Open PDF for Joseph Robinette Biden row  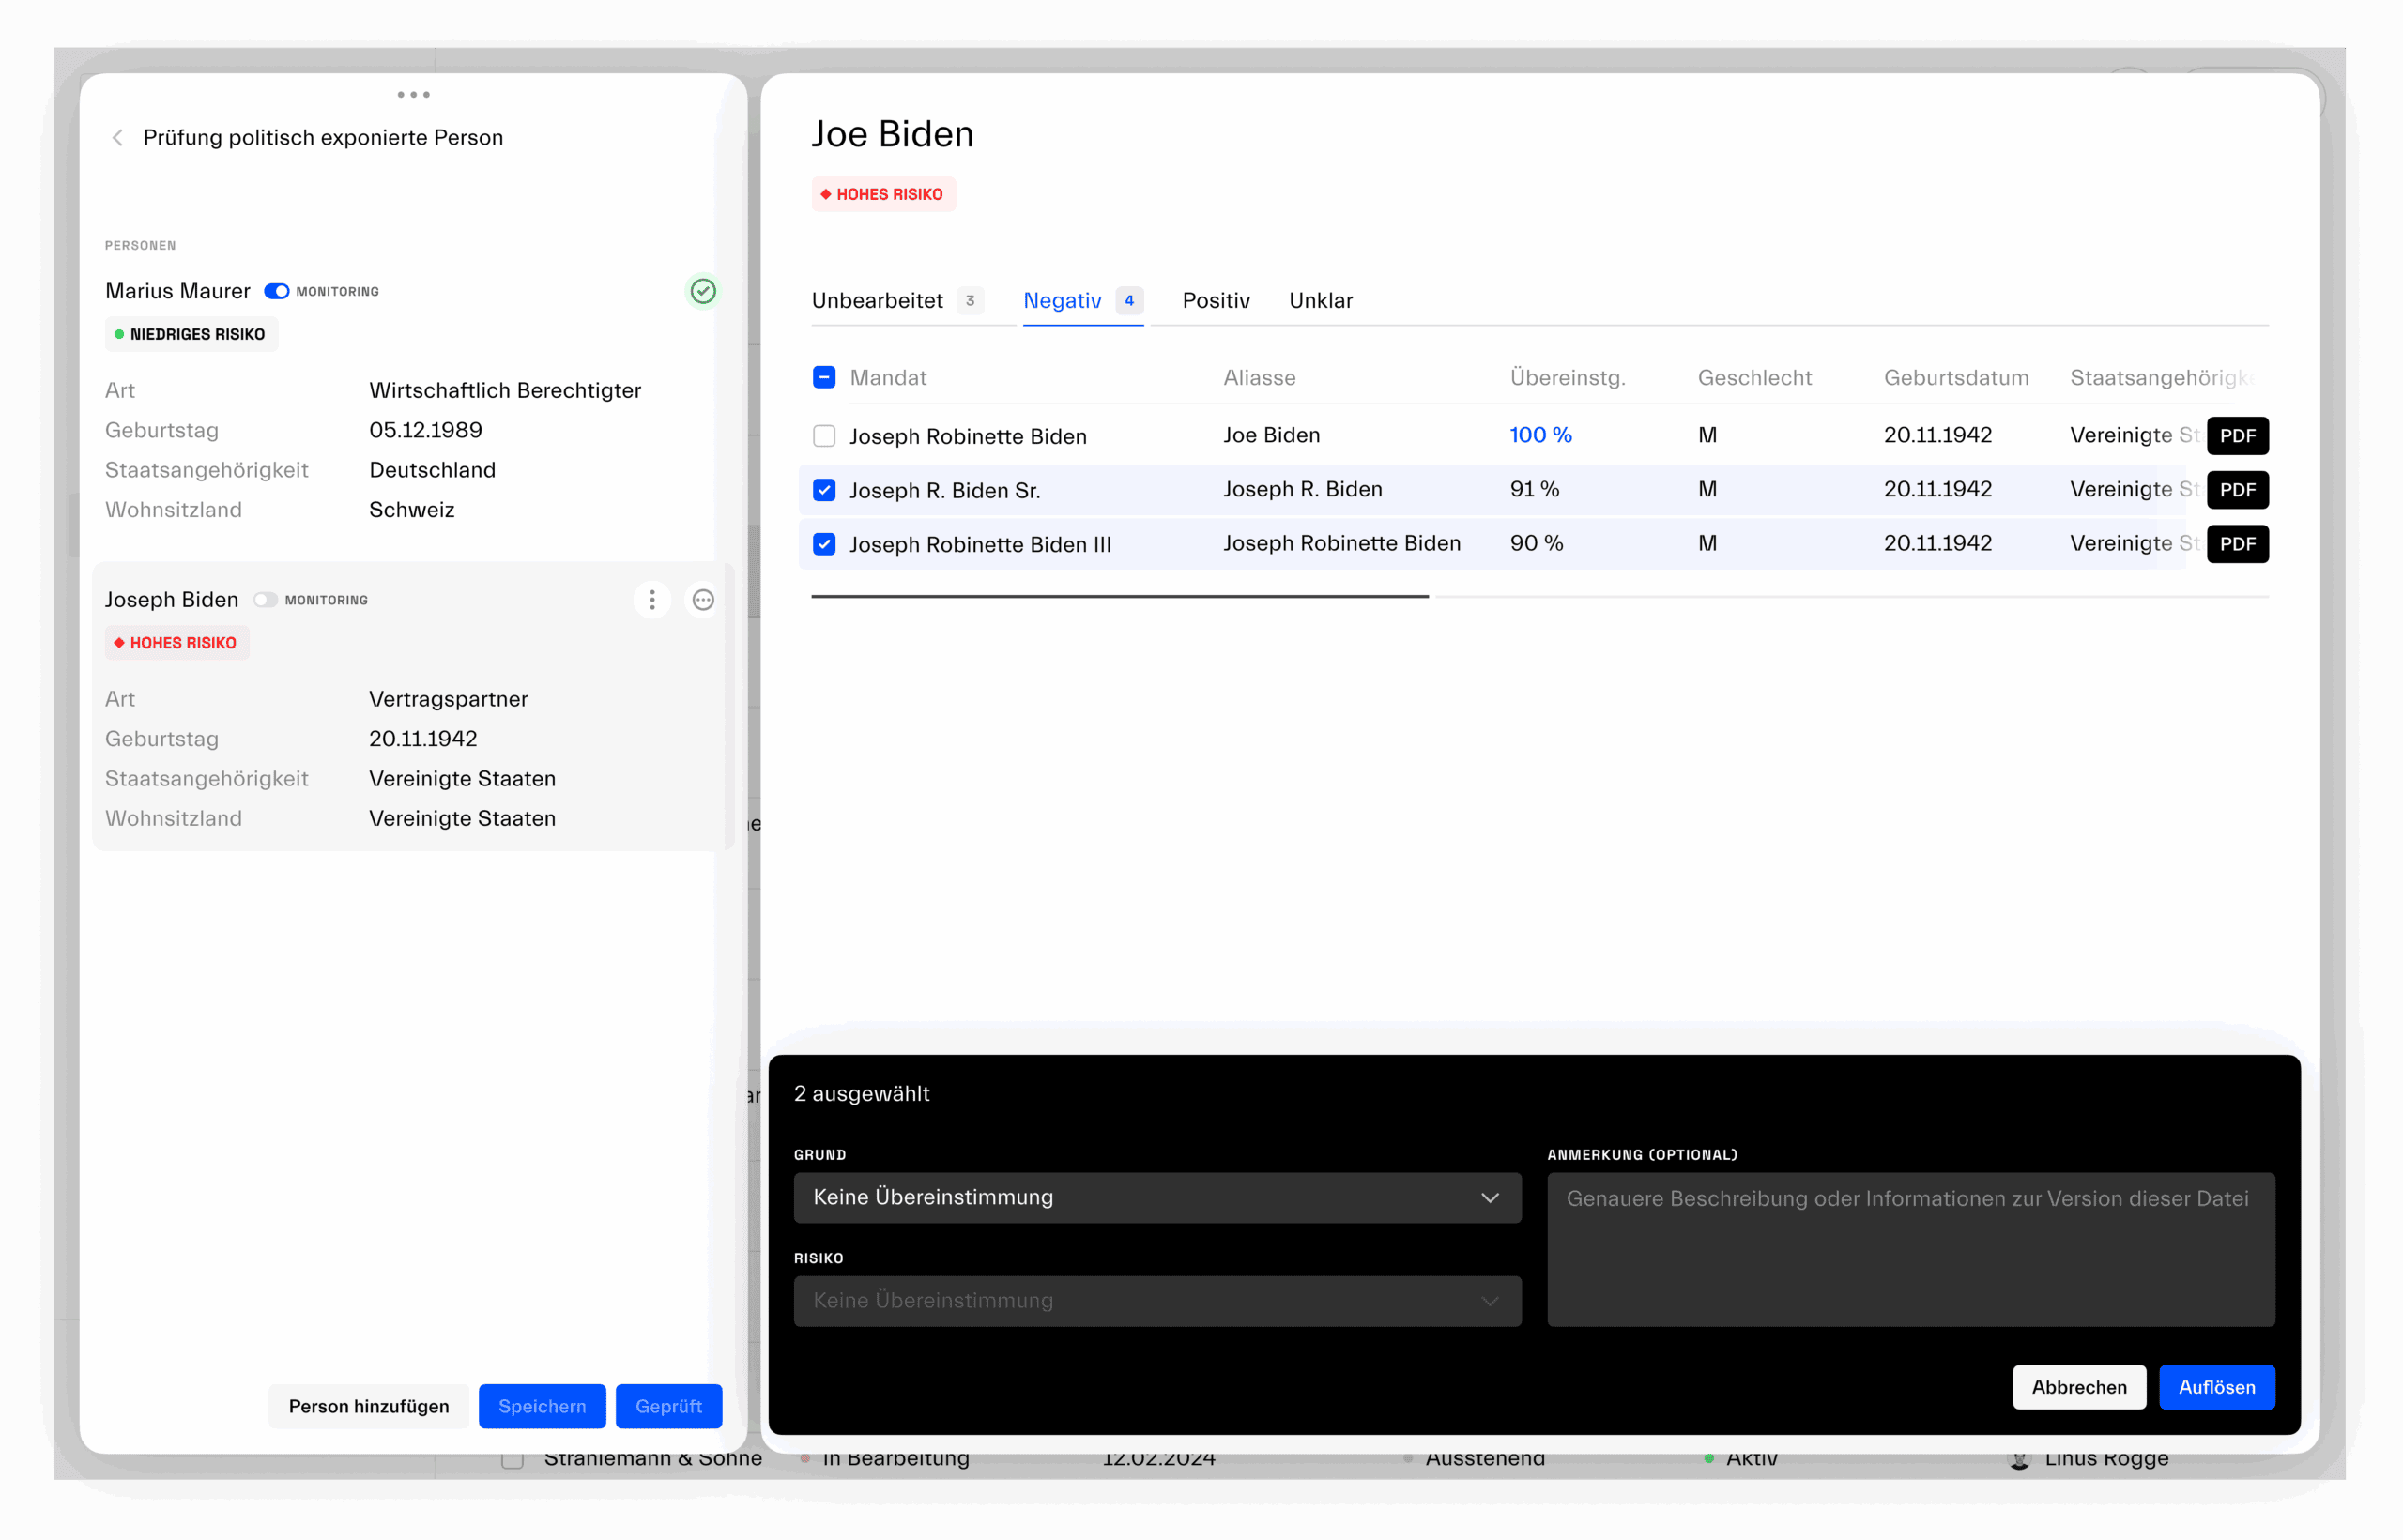[x=2236, y=436]
